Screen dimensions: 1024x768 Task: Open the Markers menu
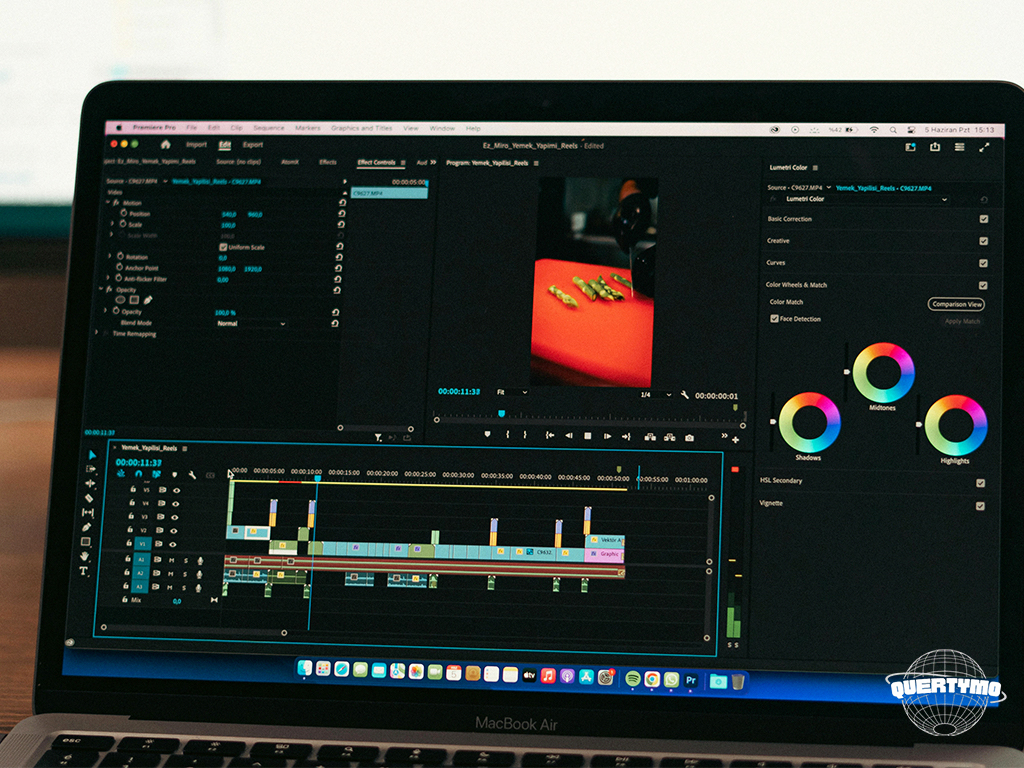click(308, 128)
